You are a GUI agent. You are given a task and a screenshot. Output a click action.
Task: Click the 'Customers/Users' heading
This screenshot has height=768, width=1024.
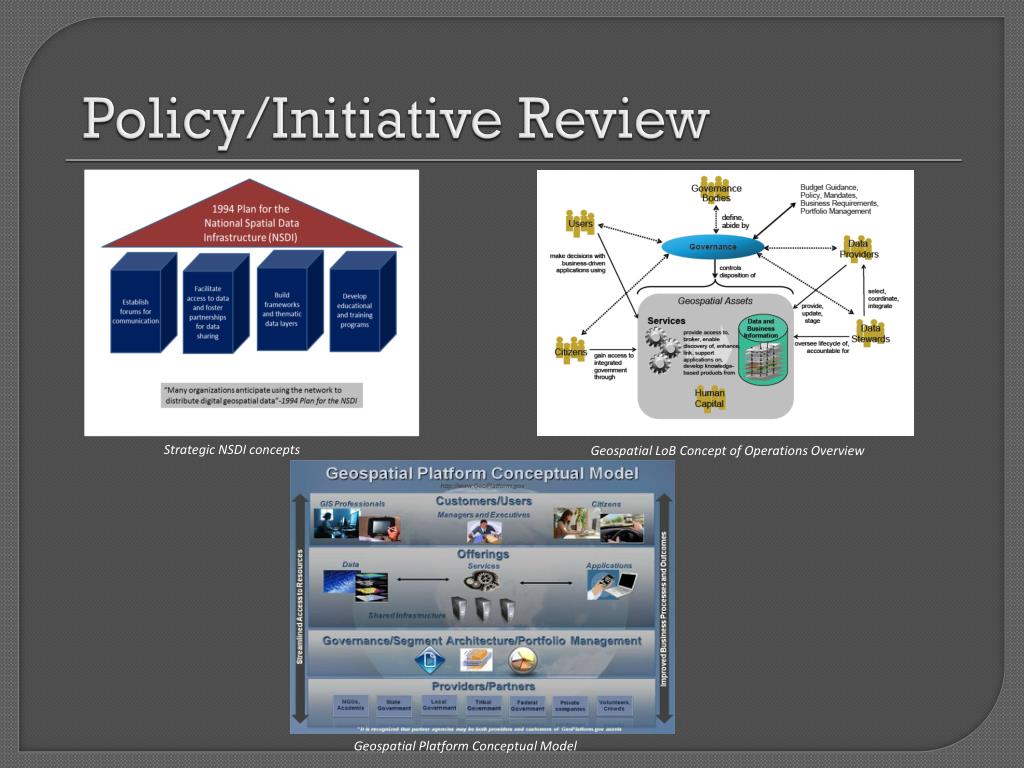[483, 502]
